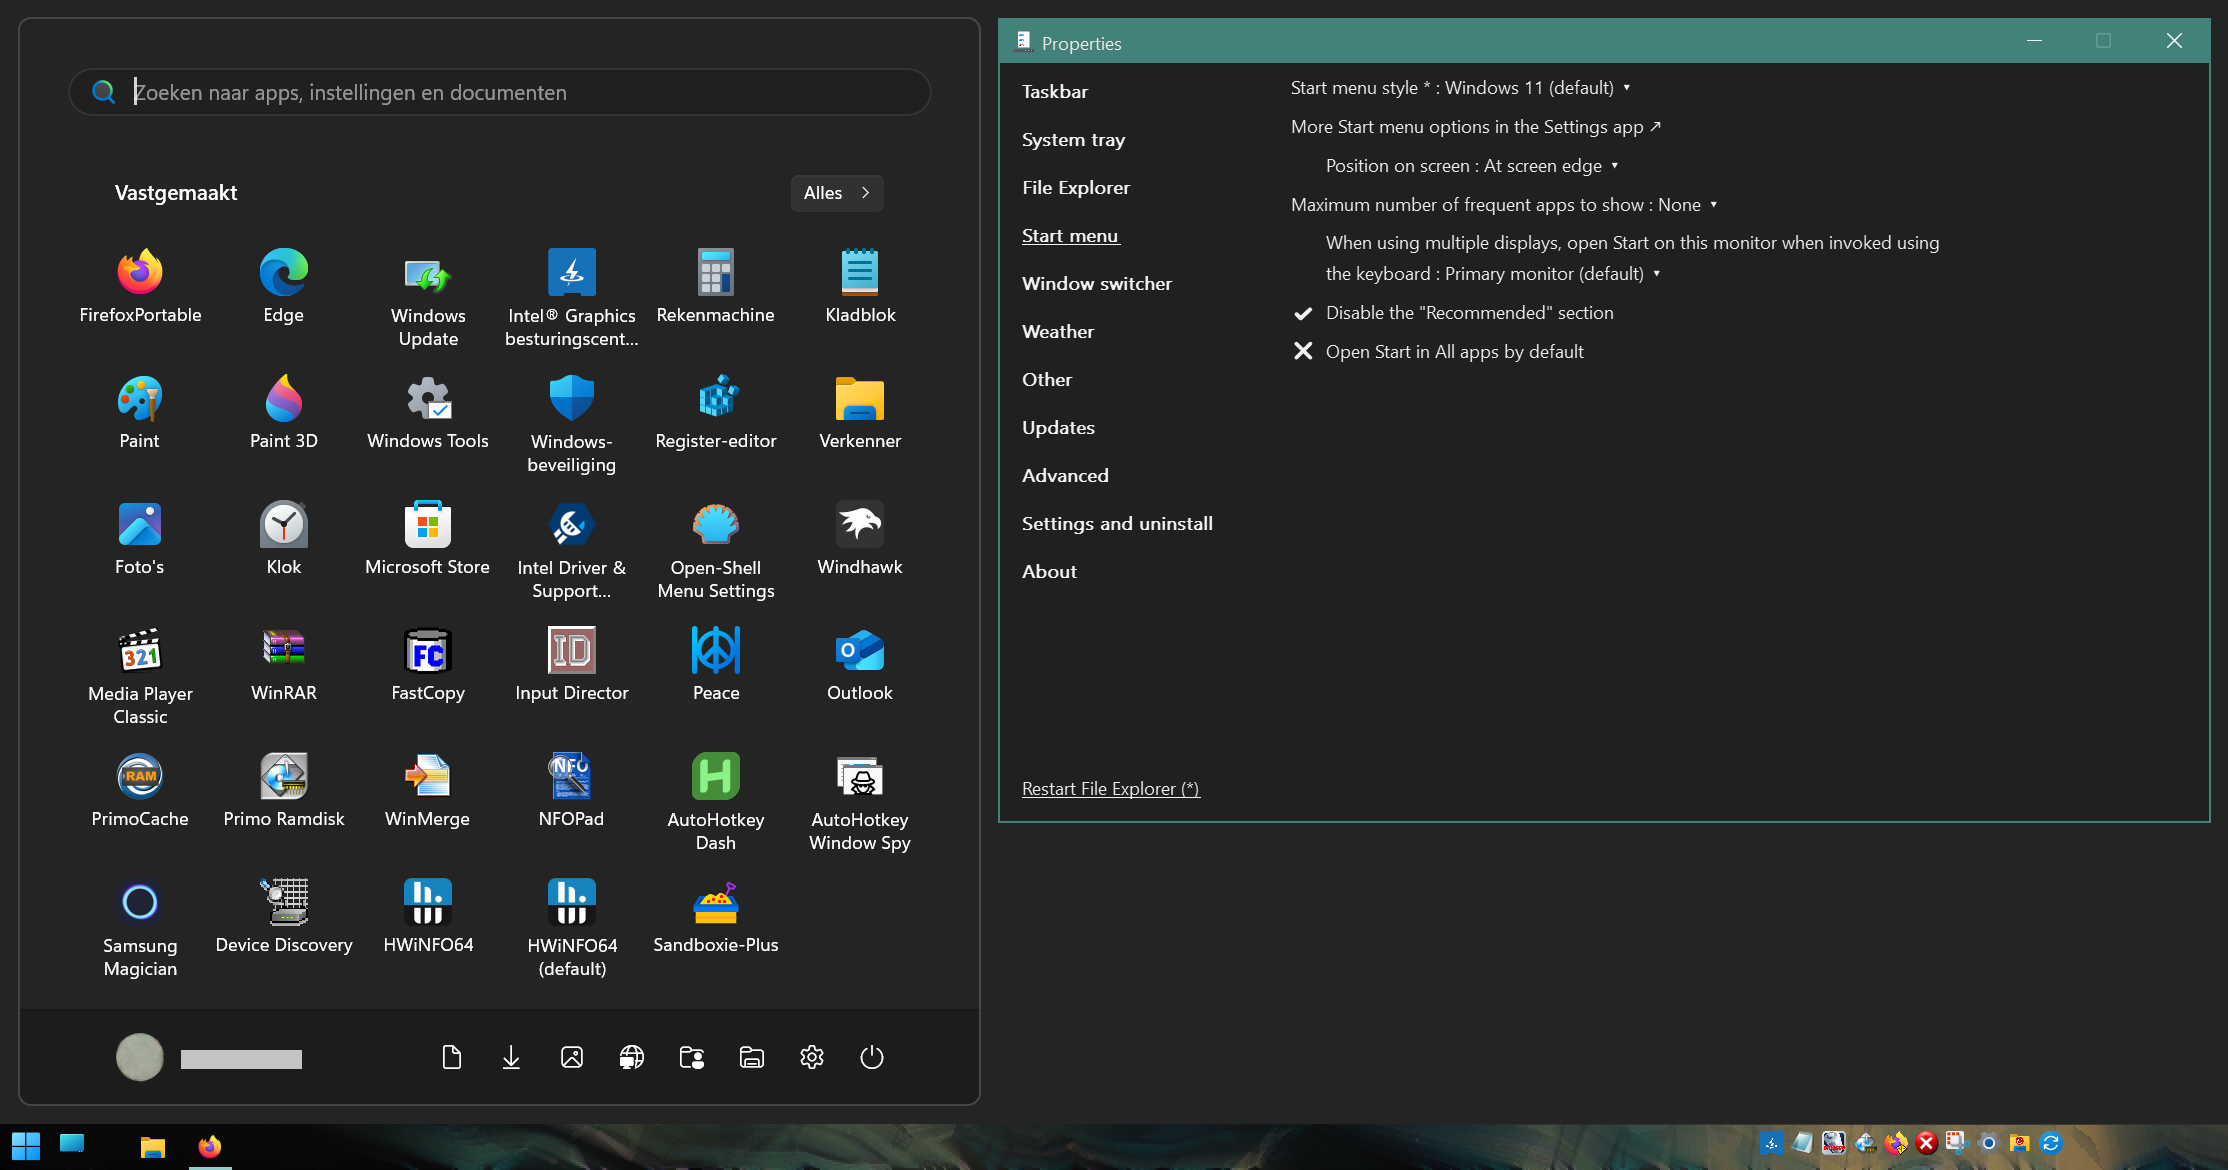The image size is (2228, 1170).
Task: Open Media Player Classic
Action: tap(140, 676)
